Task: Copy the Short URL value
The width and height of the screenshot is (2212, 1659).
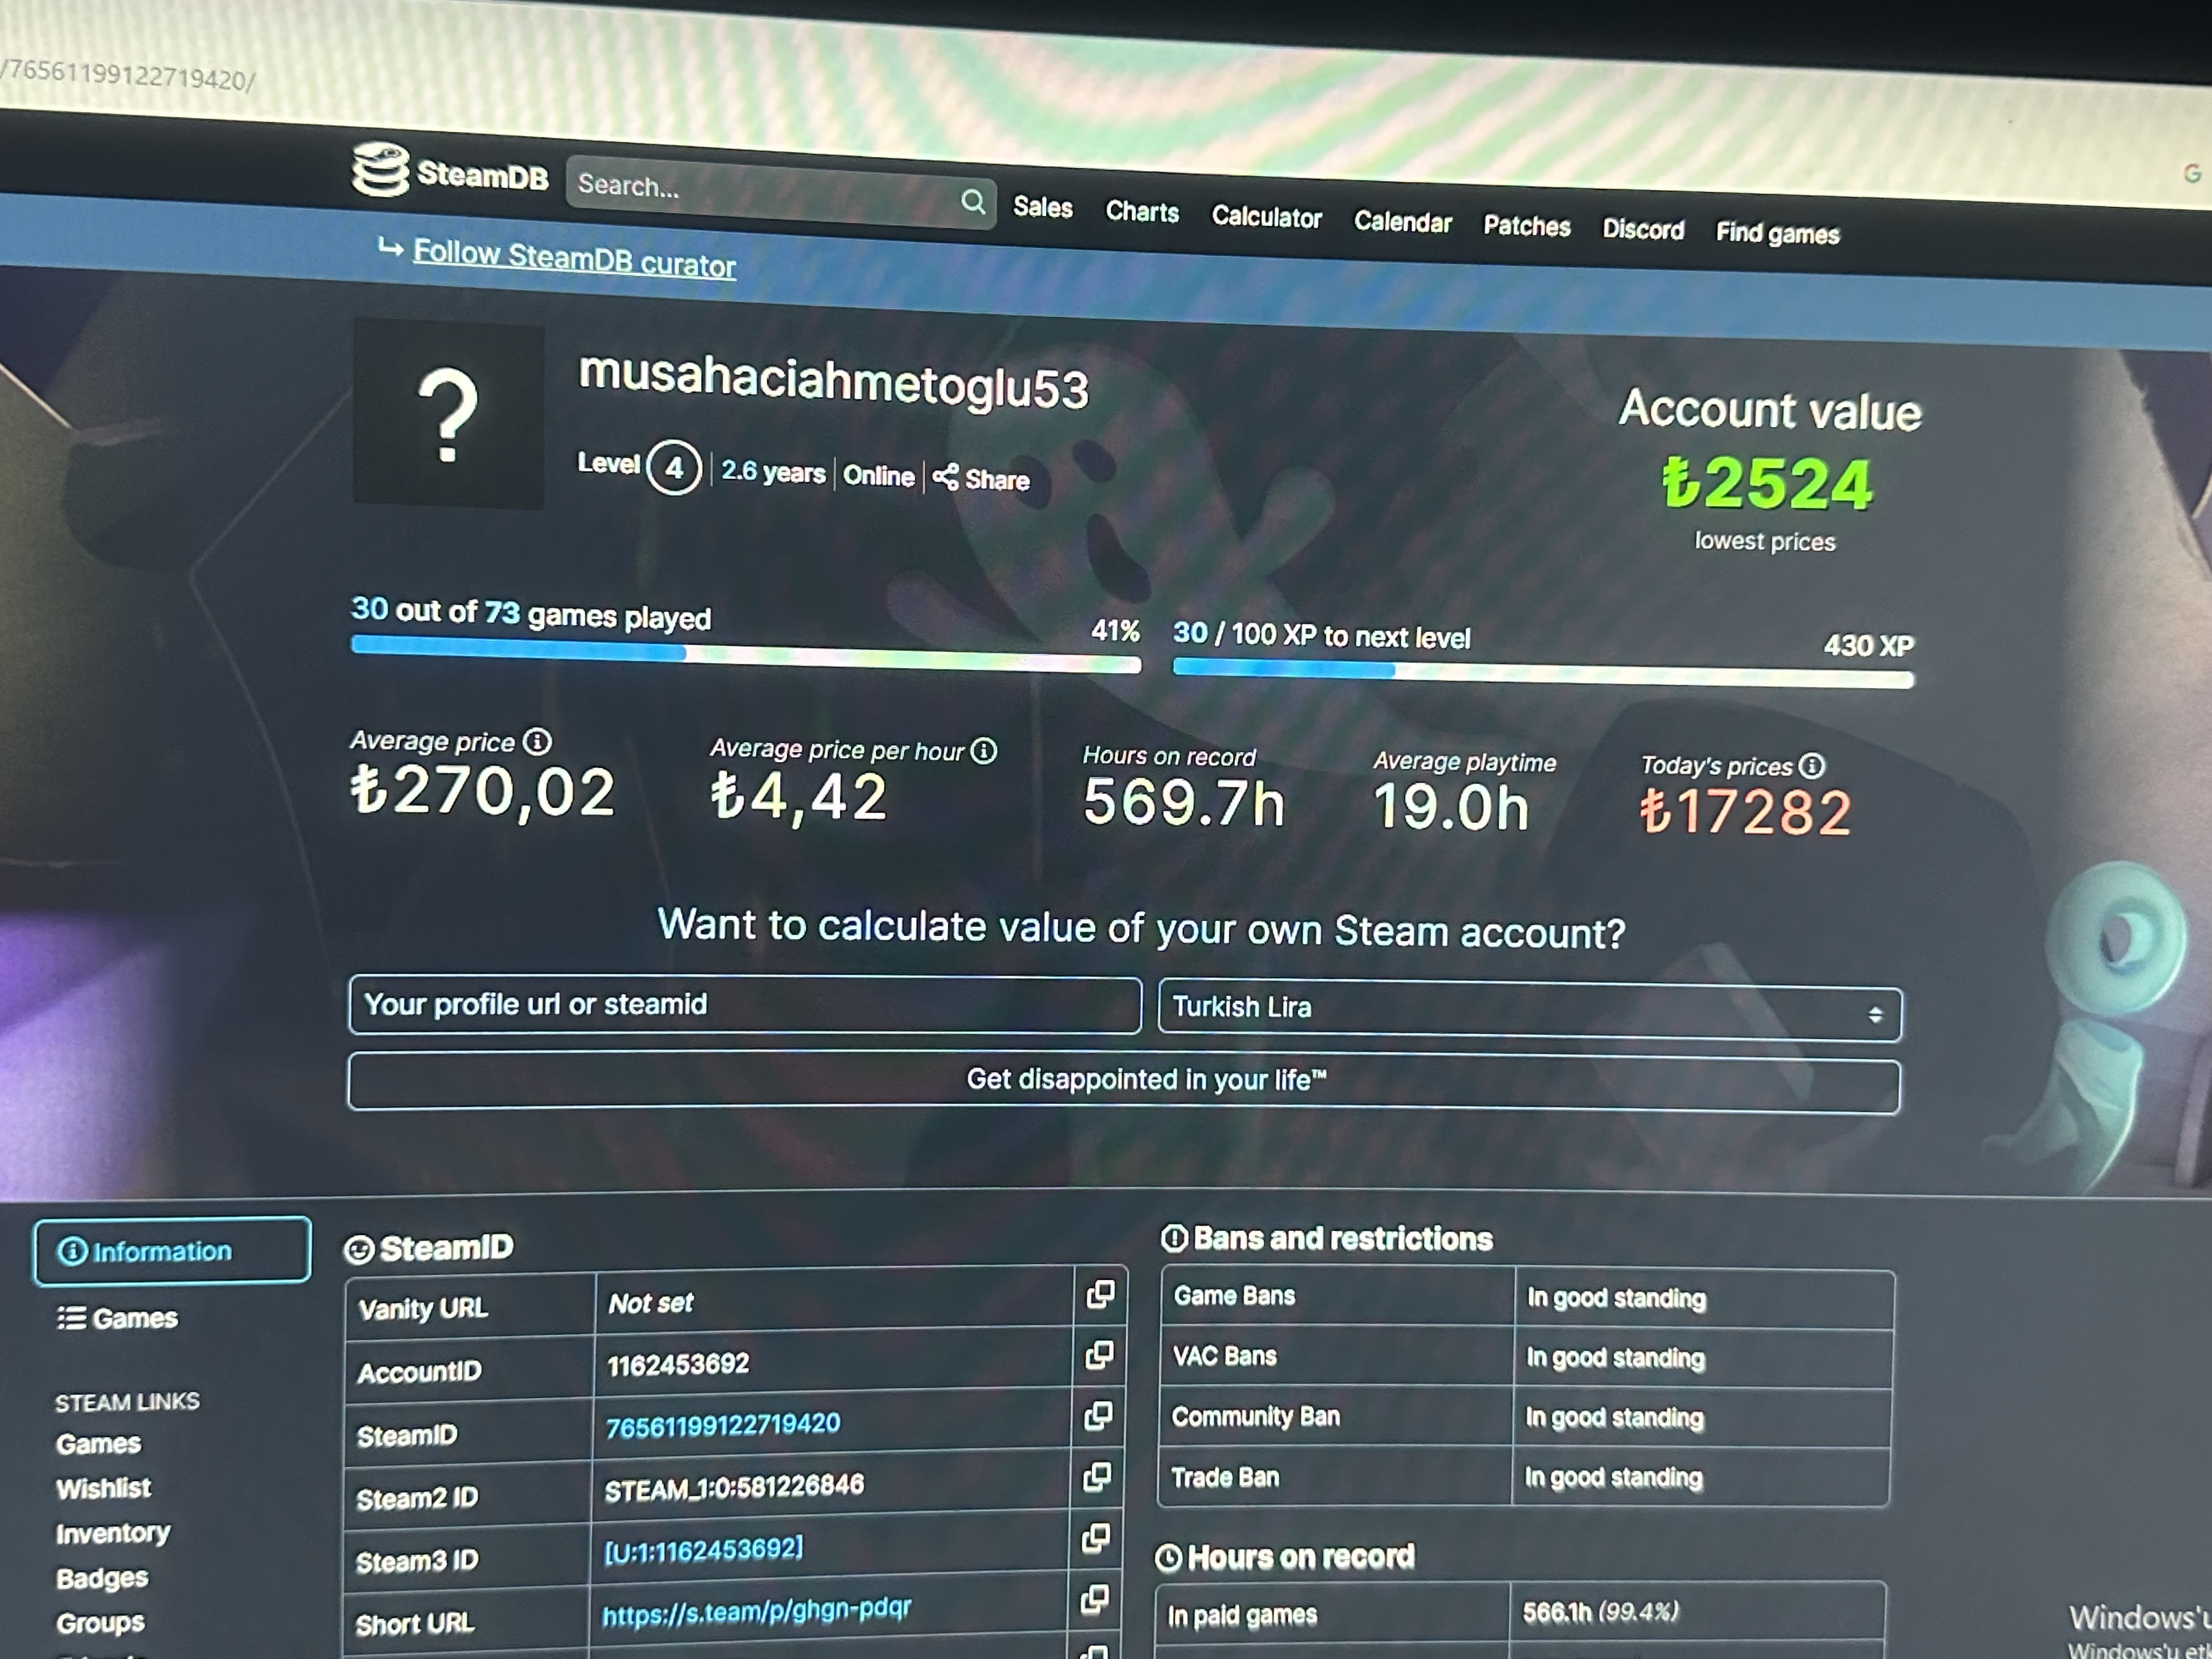Action: point(1095,1599)
